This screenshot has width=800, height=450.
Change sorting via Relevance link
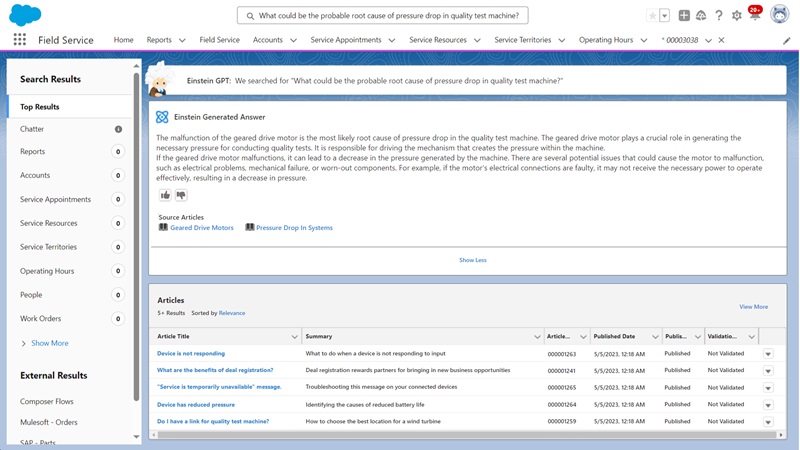click(x=232, y=313)
